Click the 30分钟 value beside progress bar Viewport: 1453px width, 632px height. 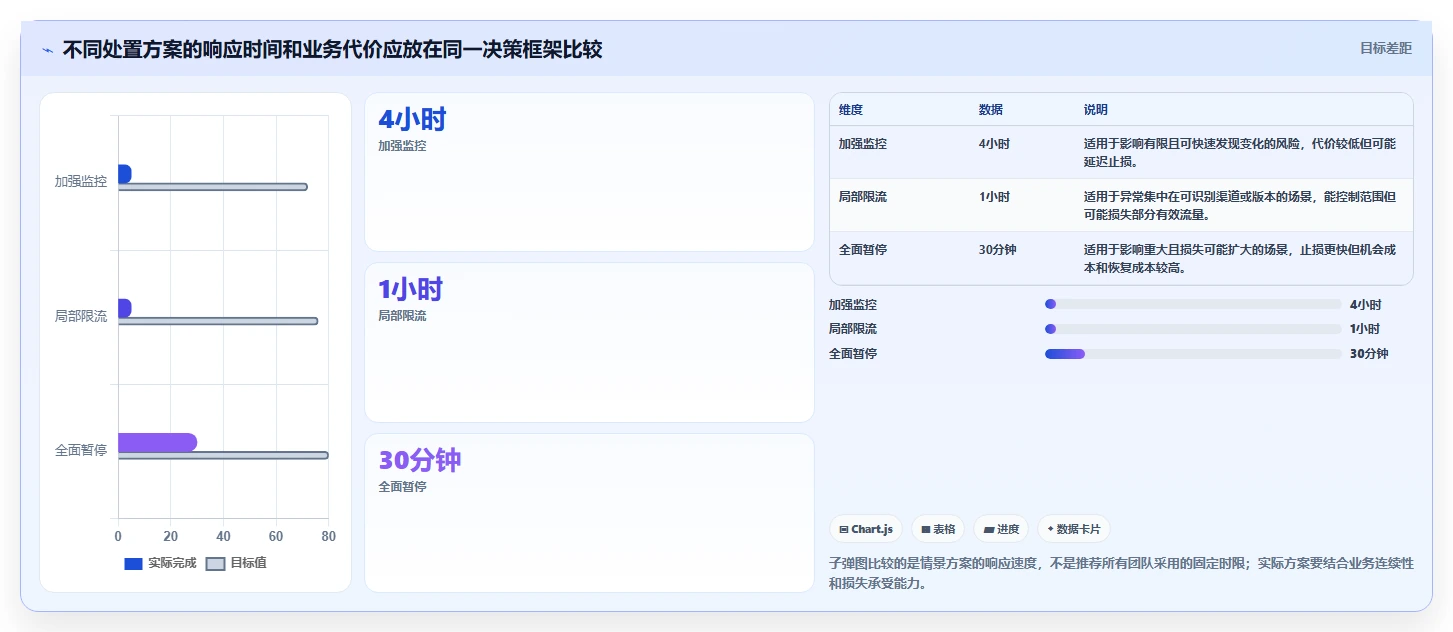(1369, 354)
